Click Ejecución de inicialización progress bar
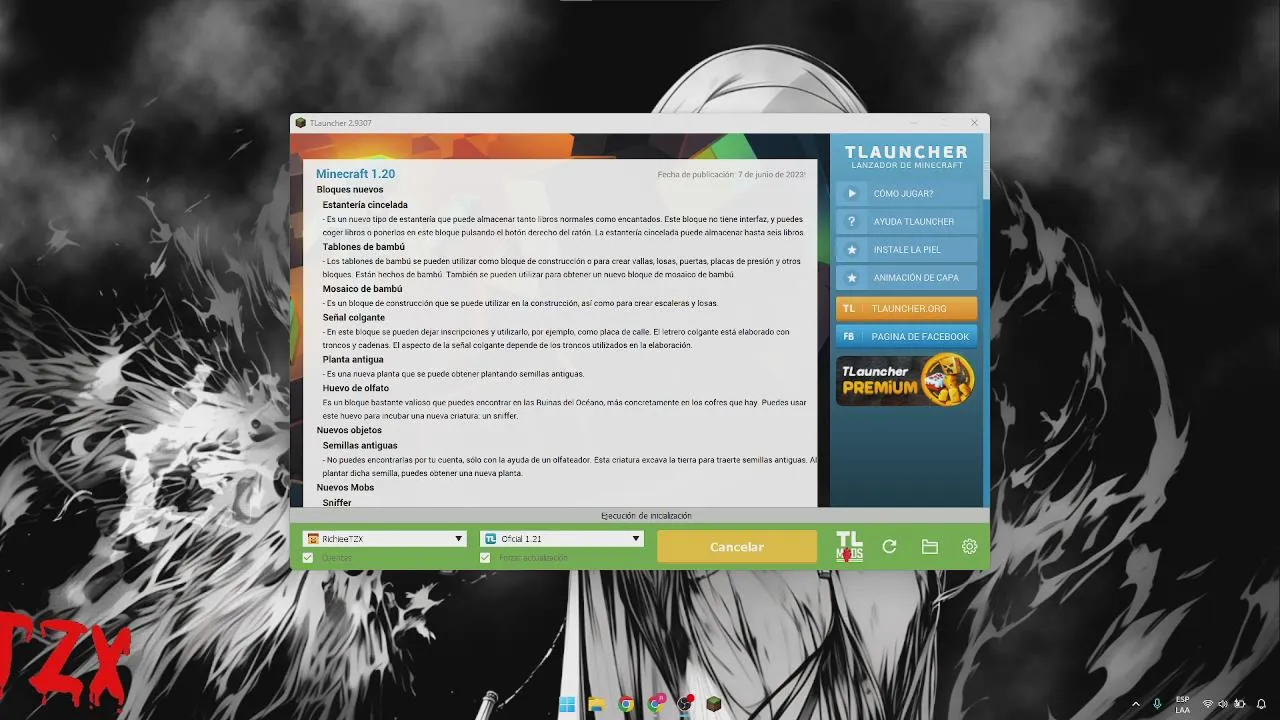Screen dimensions: 1280x720 click(639, 516)
